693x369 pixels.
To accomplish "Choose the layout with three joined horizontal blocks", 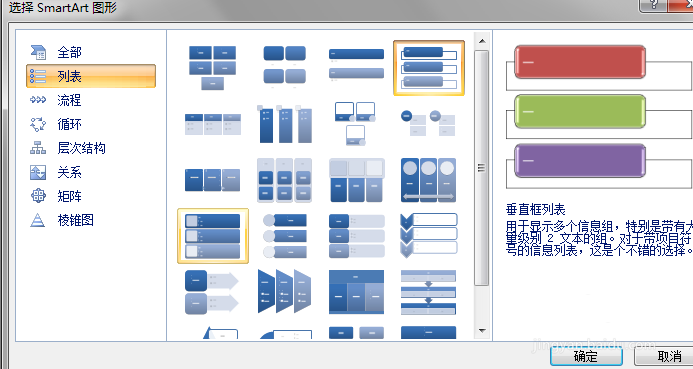I will [x=213, y=180].
